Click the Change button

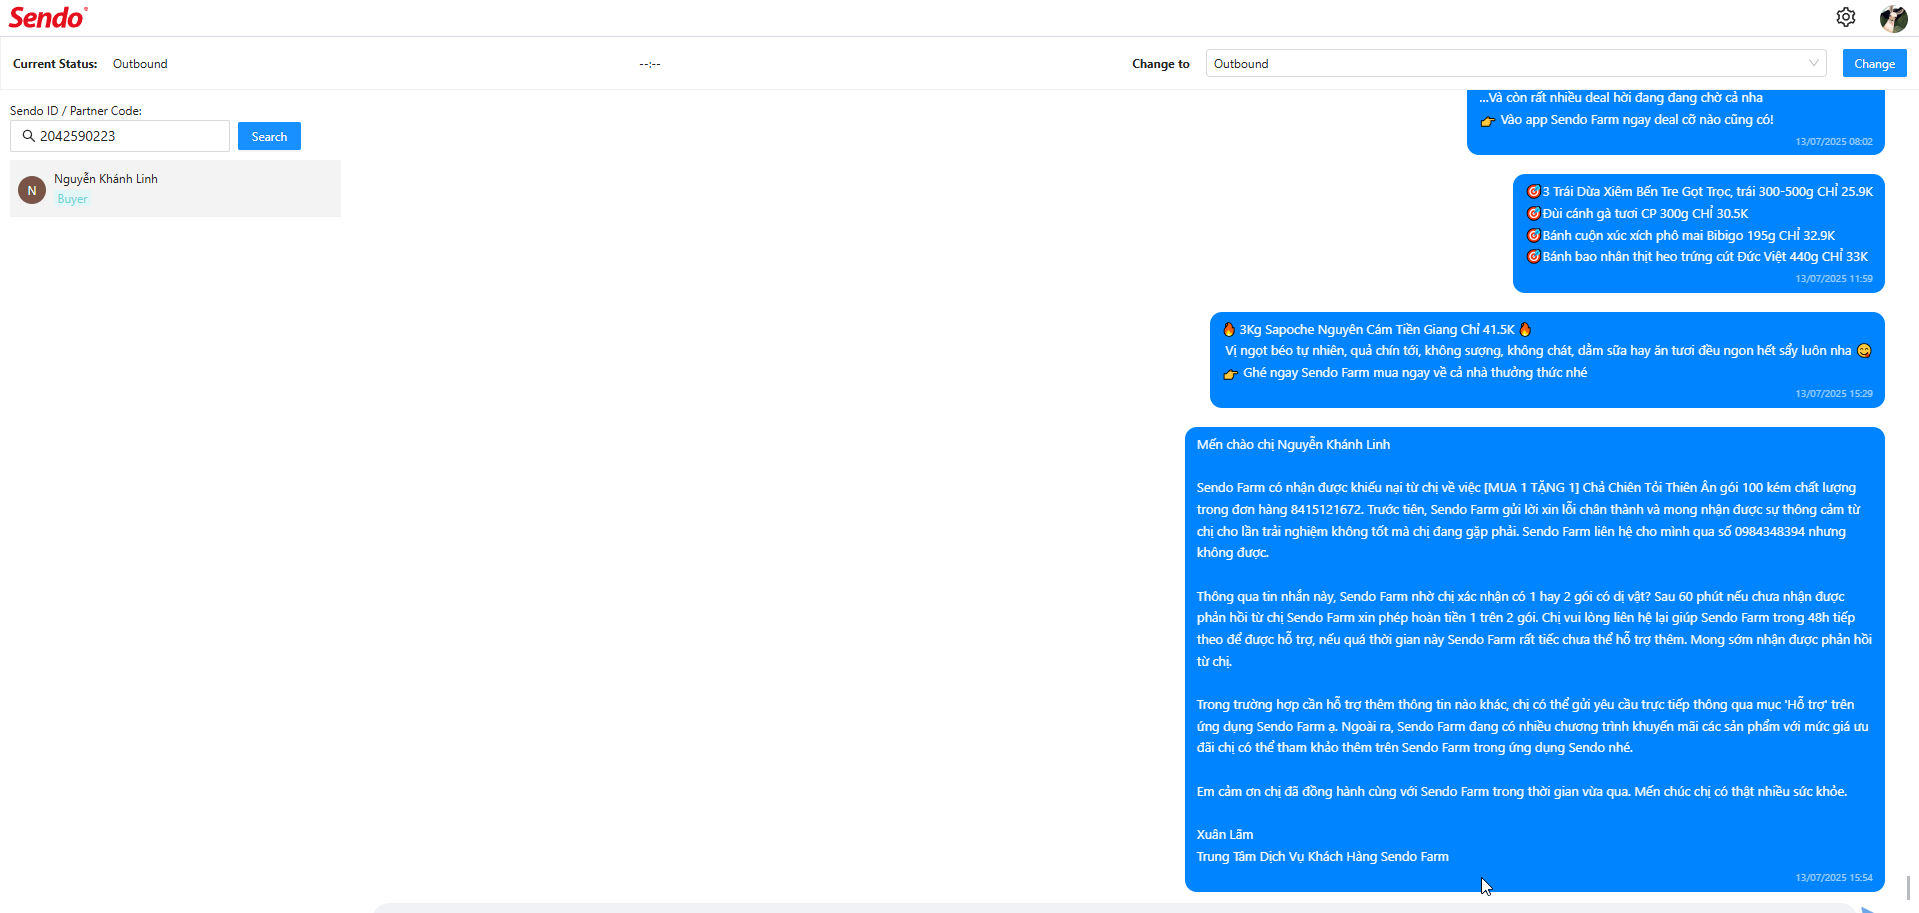point(1874,63)
